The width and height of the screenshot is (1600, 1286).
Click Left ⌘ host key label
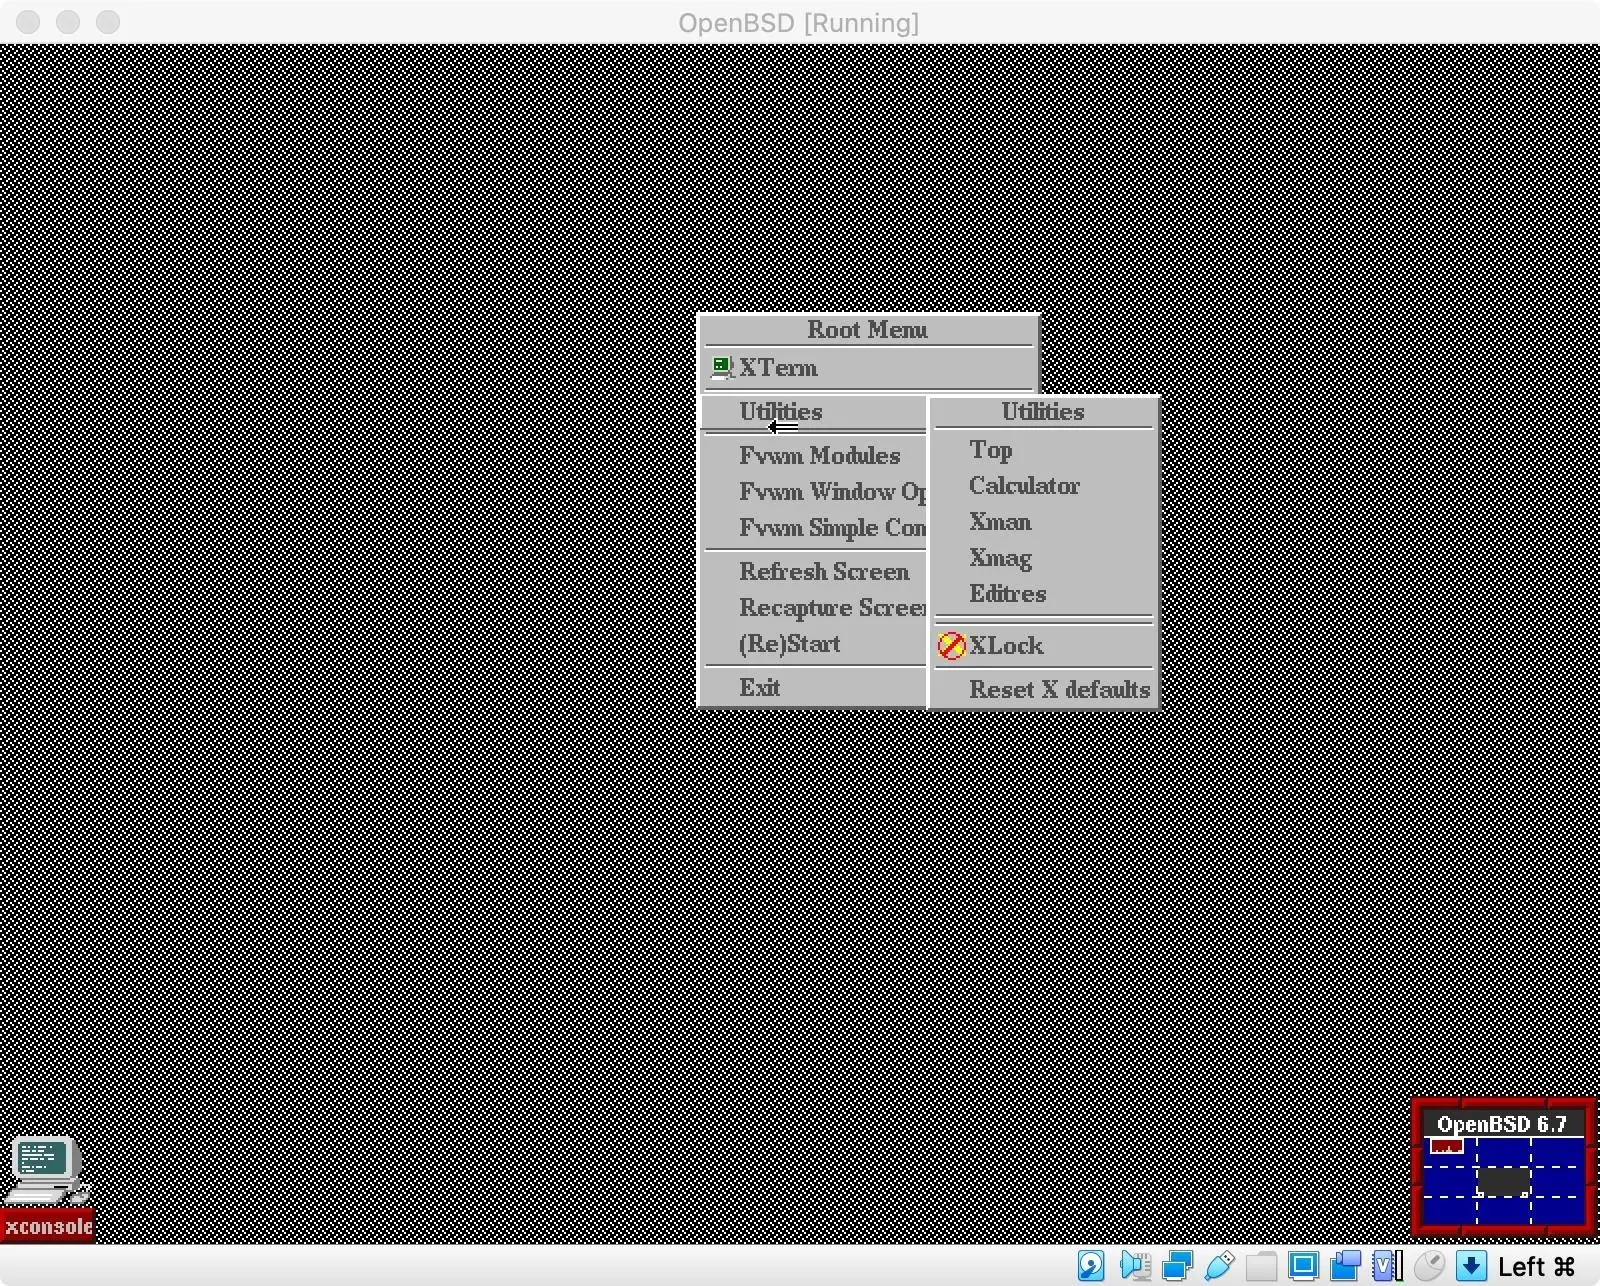pos(1536,1267)
